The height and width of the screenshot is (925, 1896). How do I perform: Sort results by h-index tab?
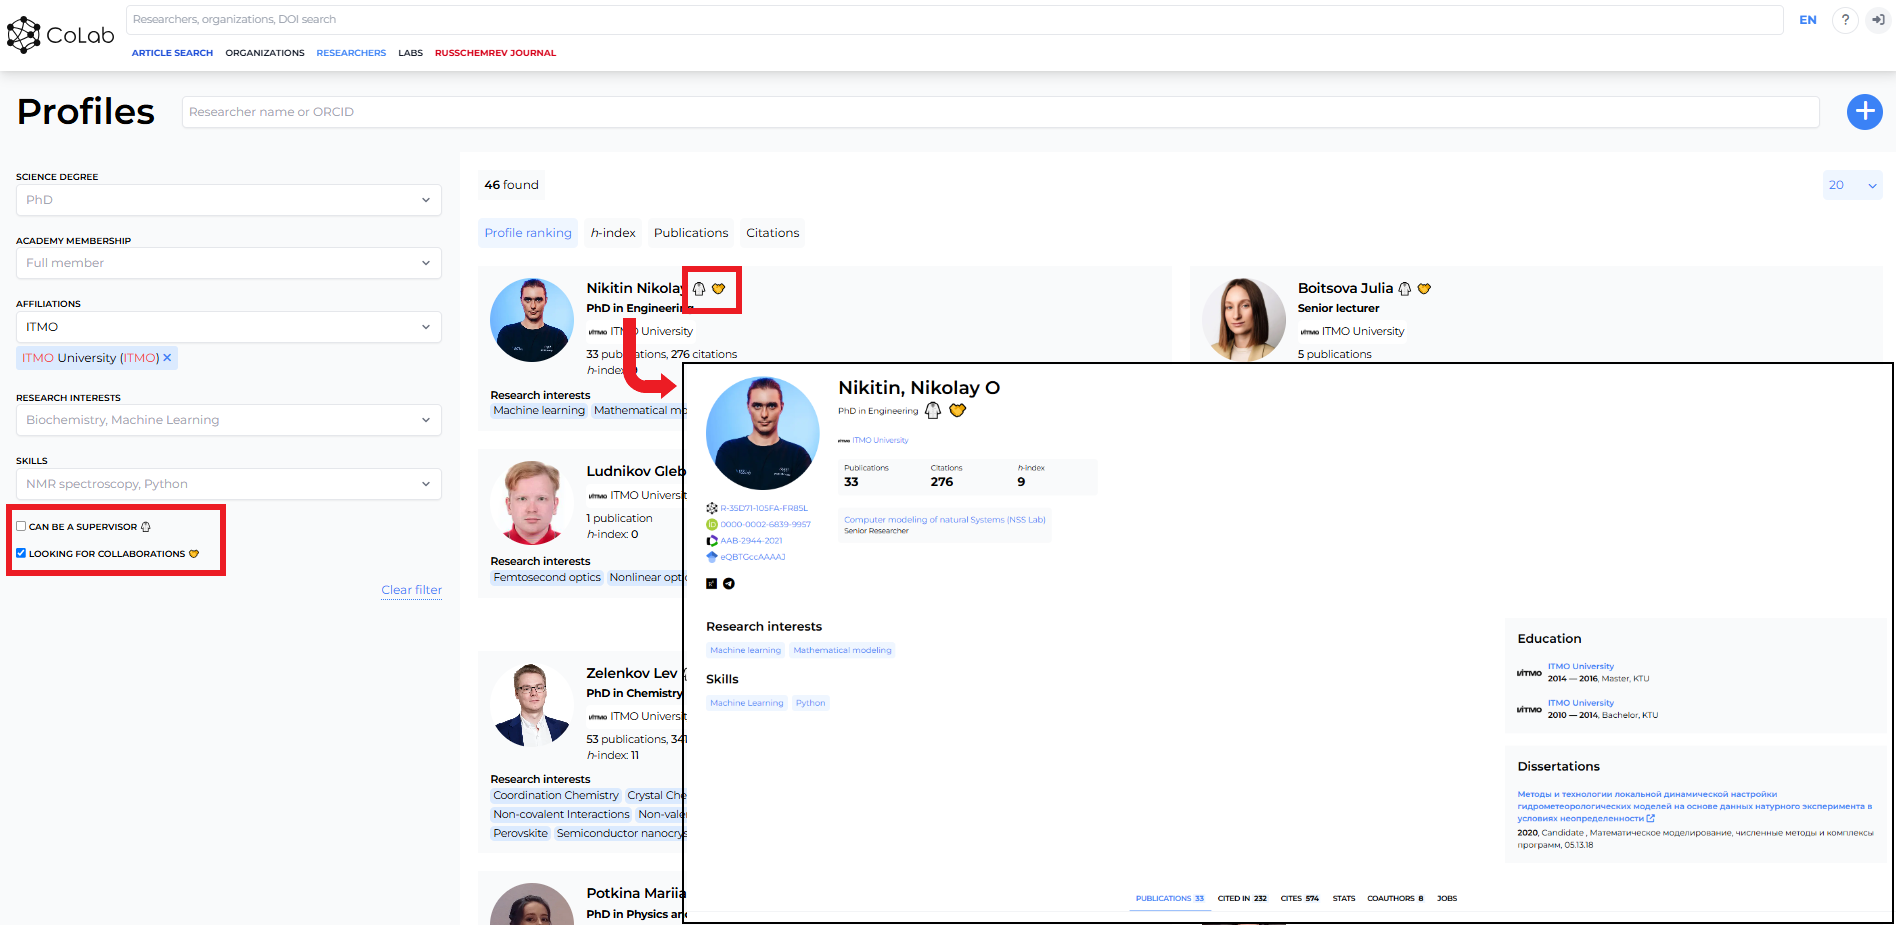(x=613, y=233)
